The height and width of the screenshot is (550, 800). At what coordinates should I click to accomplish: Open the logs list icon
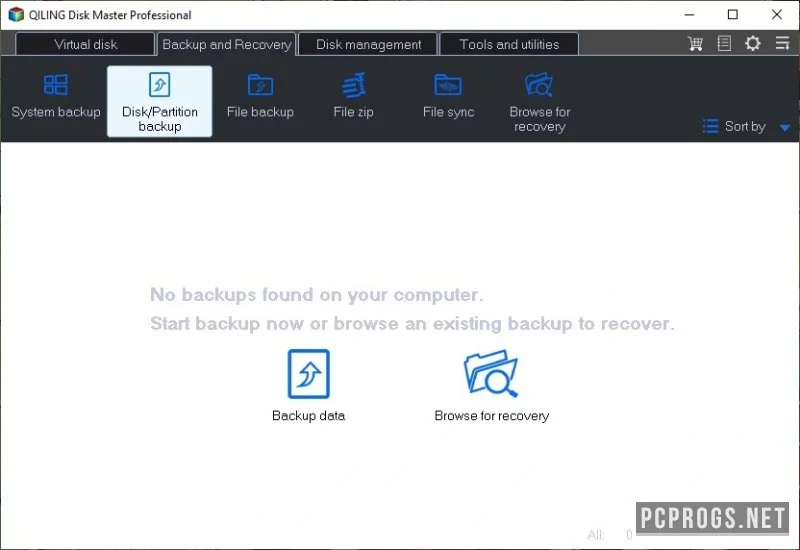(724, 43)
